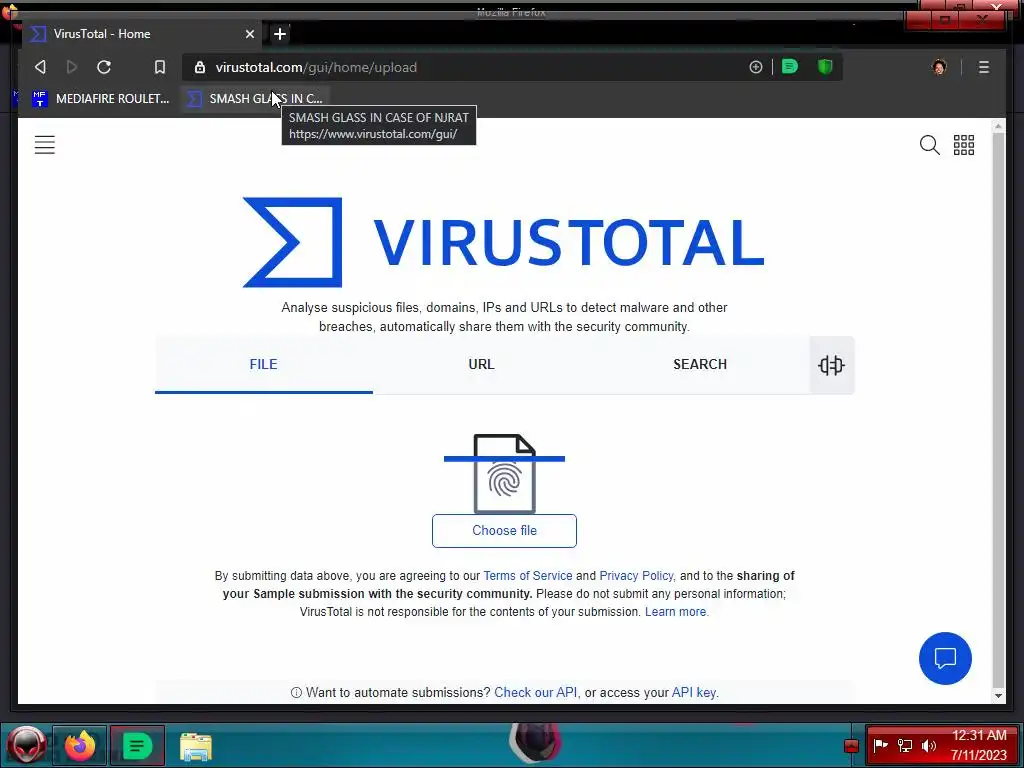1024x768 pixels.
Task: Click the Choose file button
Action: click(504, 531)
